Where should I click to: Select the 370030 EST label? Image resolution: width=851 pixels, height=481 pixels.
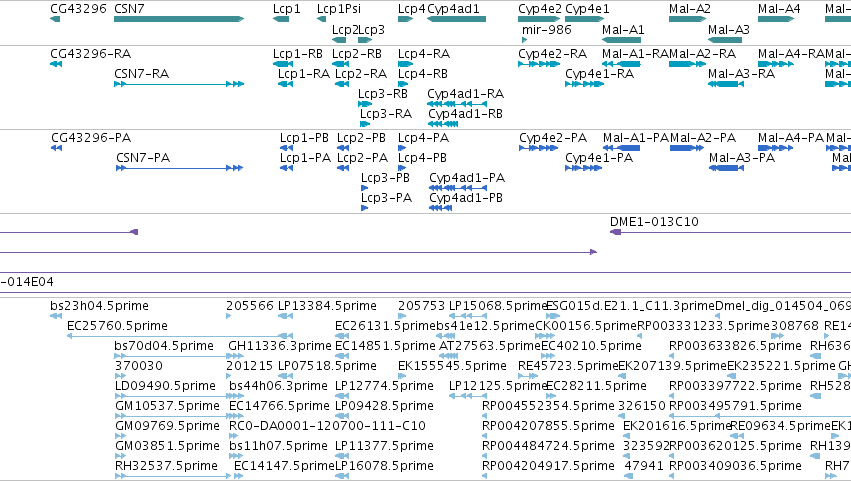(x=138, y=366)
